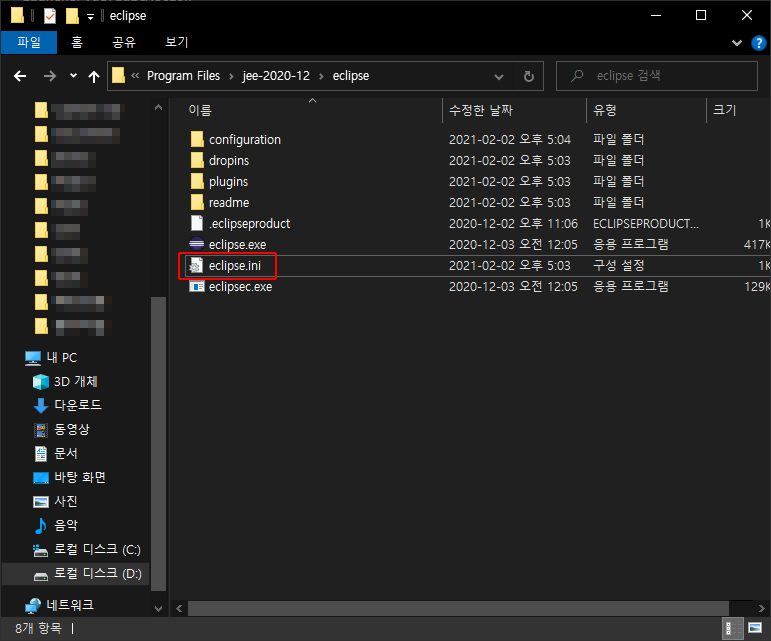This screenshot has height=641, width=771.
Task: Open 로컬 디스크 (D:) drive
Action: (x=88, y=574)
